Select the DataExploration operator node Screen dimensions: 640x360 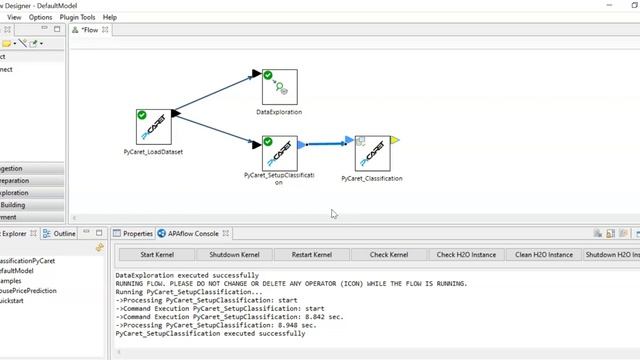coord(280,87)
